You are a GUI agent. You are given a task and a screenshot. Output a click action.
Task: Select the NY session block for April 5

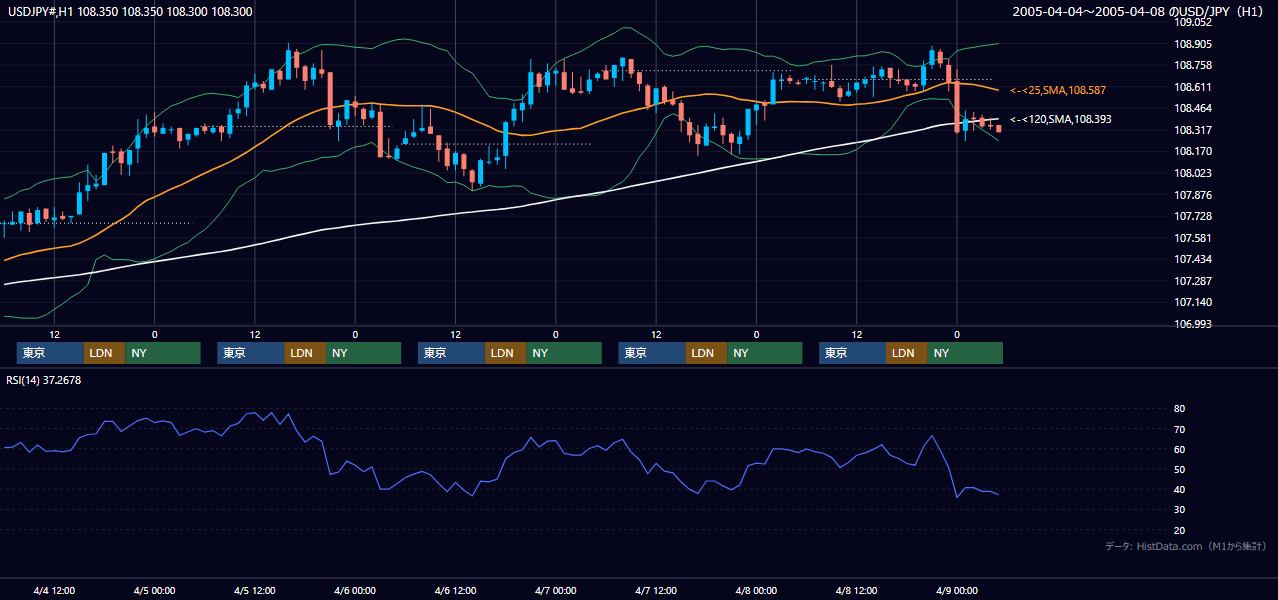click(x=364, y=353)
